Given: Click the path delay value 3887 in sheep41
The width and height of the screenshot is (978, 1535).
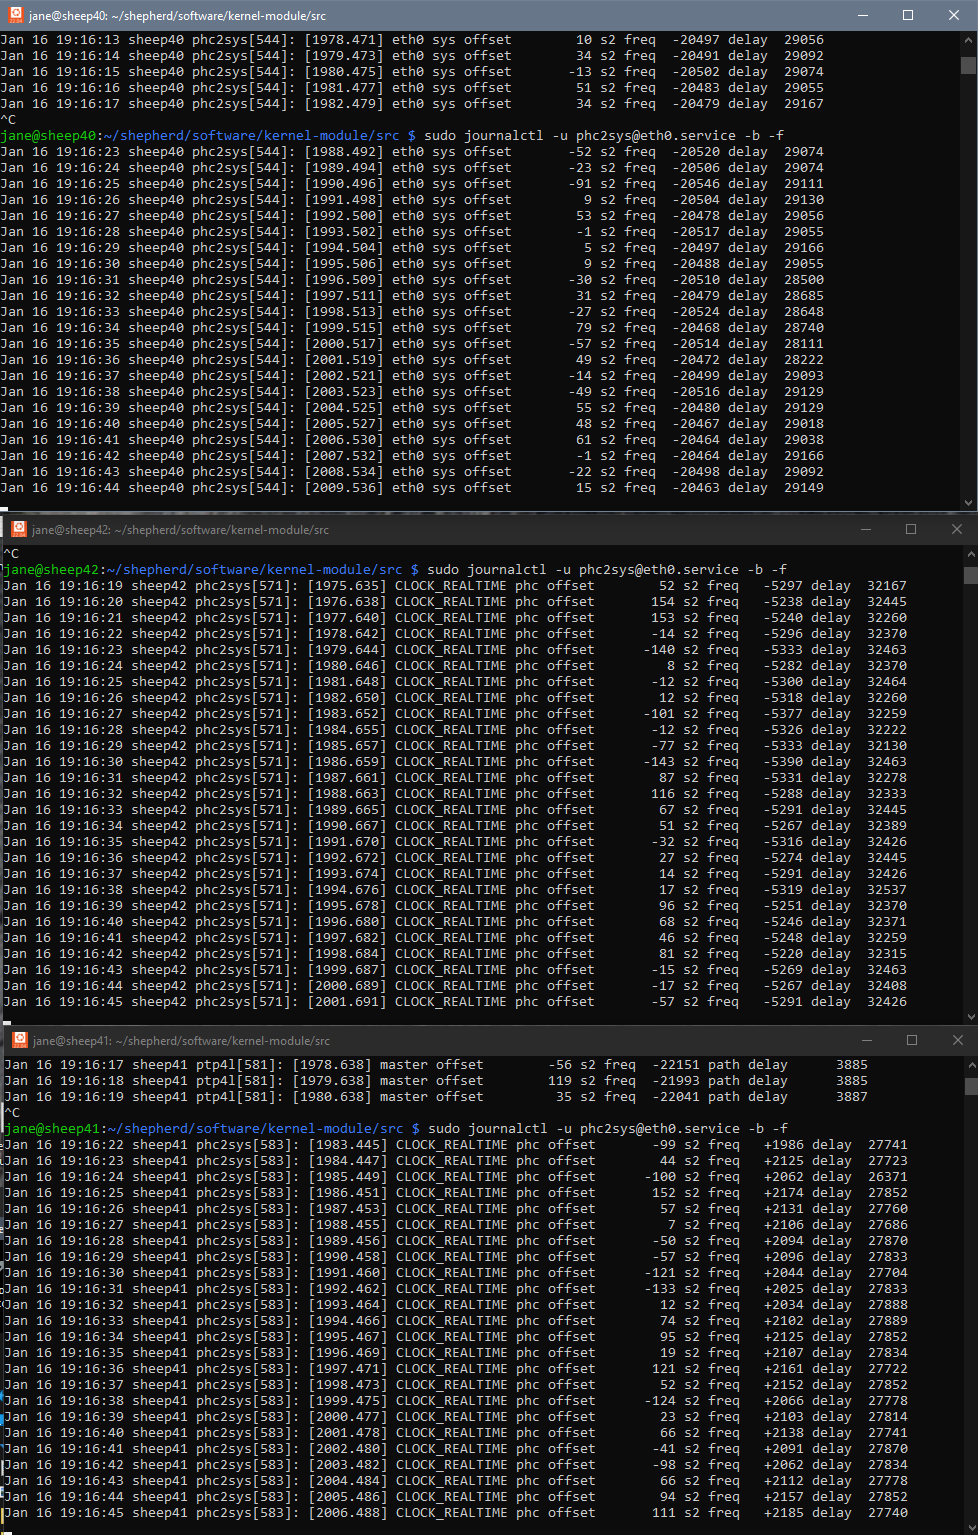Looking at the screenshot, I should (x=852, y=1097).
